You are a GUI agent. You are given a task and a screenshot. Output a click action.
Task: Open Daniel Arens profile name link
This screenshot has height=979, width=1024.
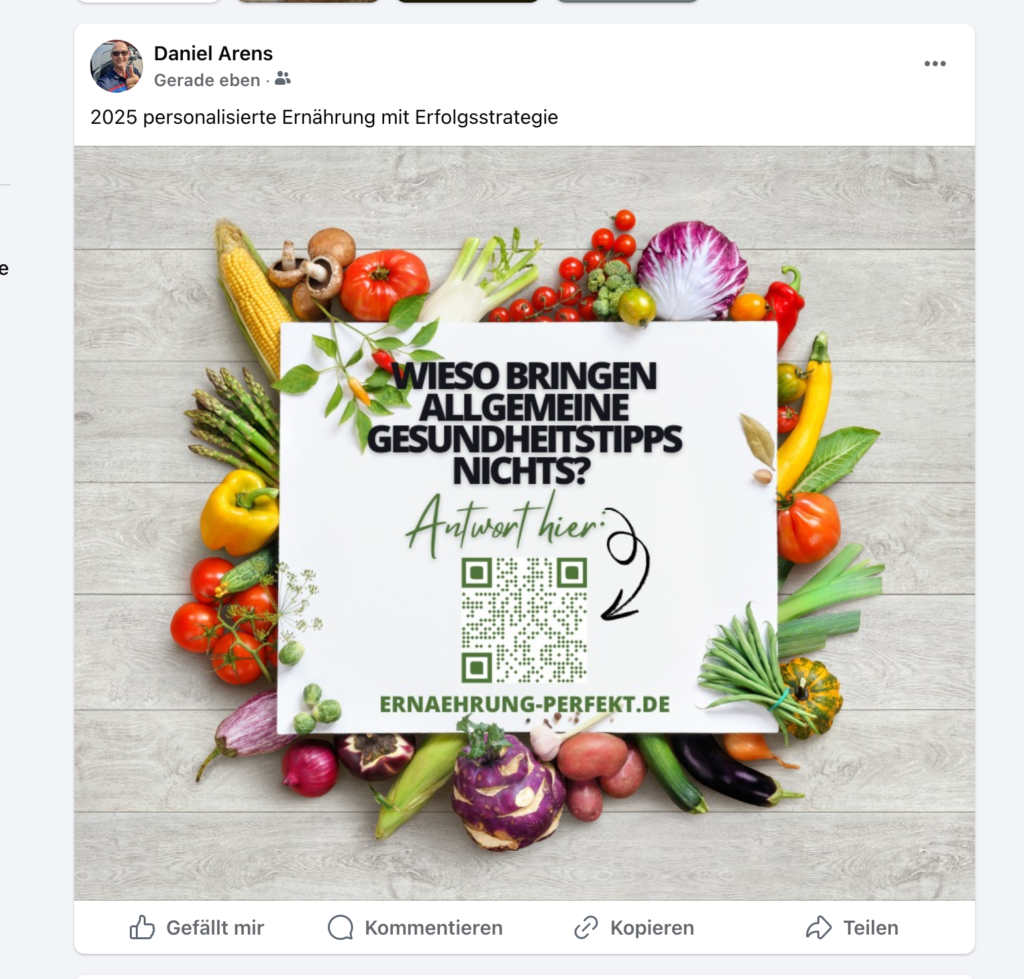click(x=213, y=54)
